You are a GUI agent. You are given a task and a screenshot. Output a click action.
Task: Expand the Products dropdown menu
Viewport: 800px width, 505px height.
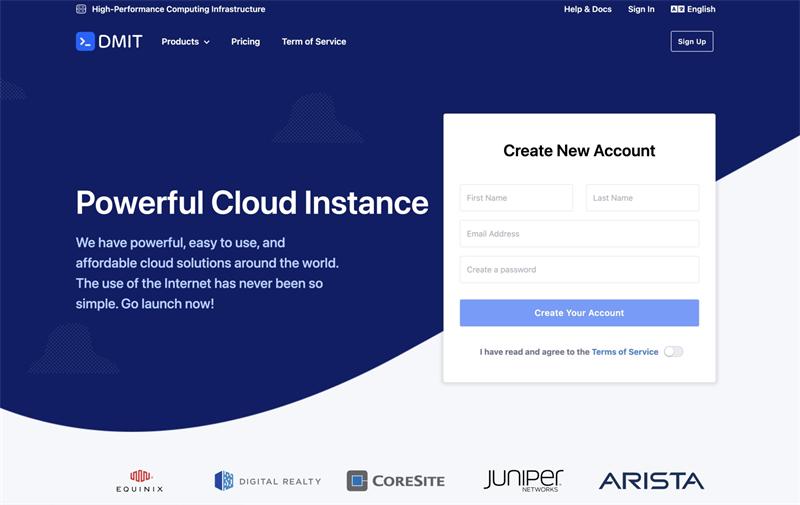click(185, 42)
